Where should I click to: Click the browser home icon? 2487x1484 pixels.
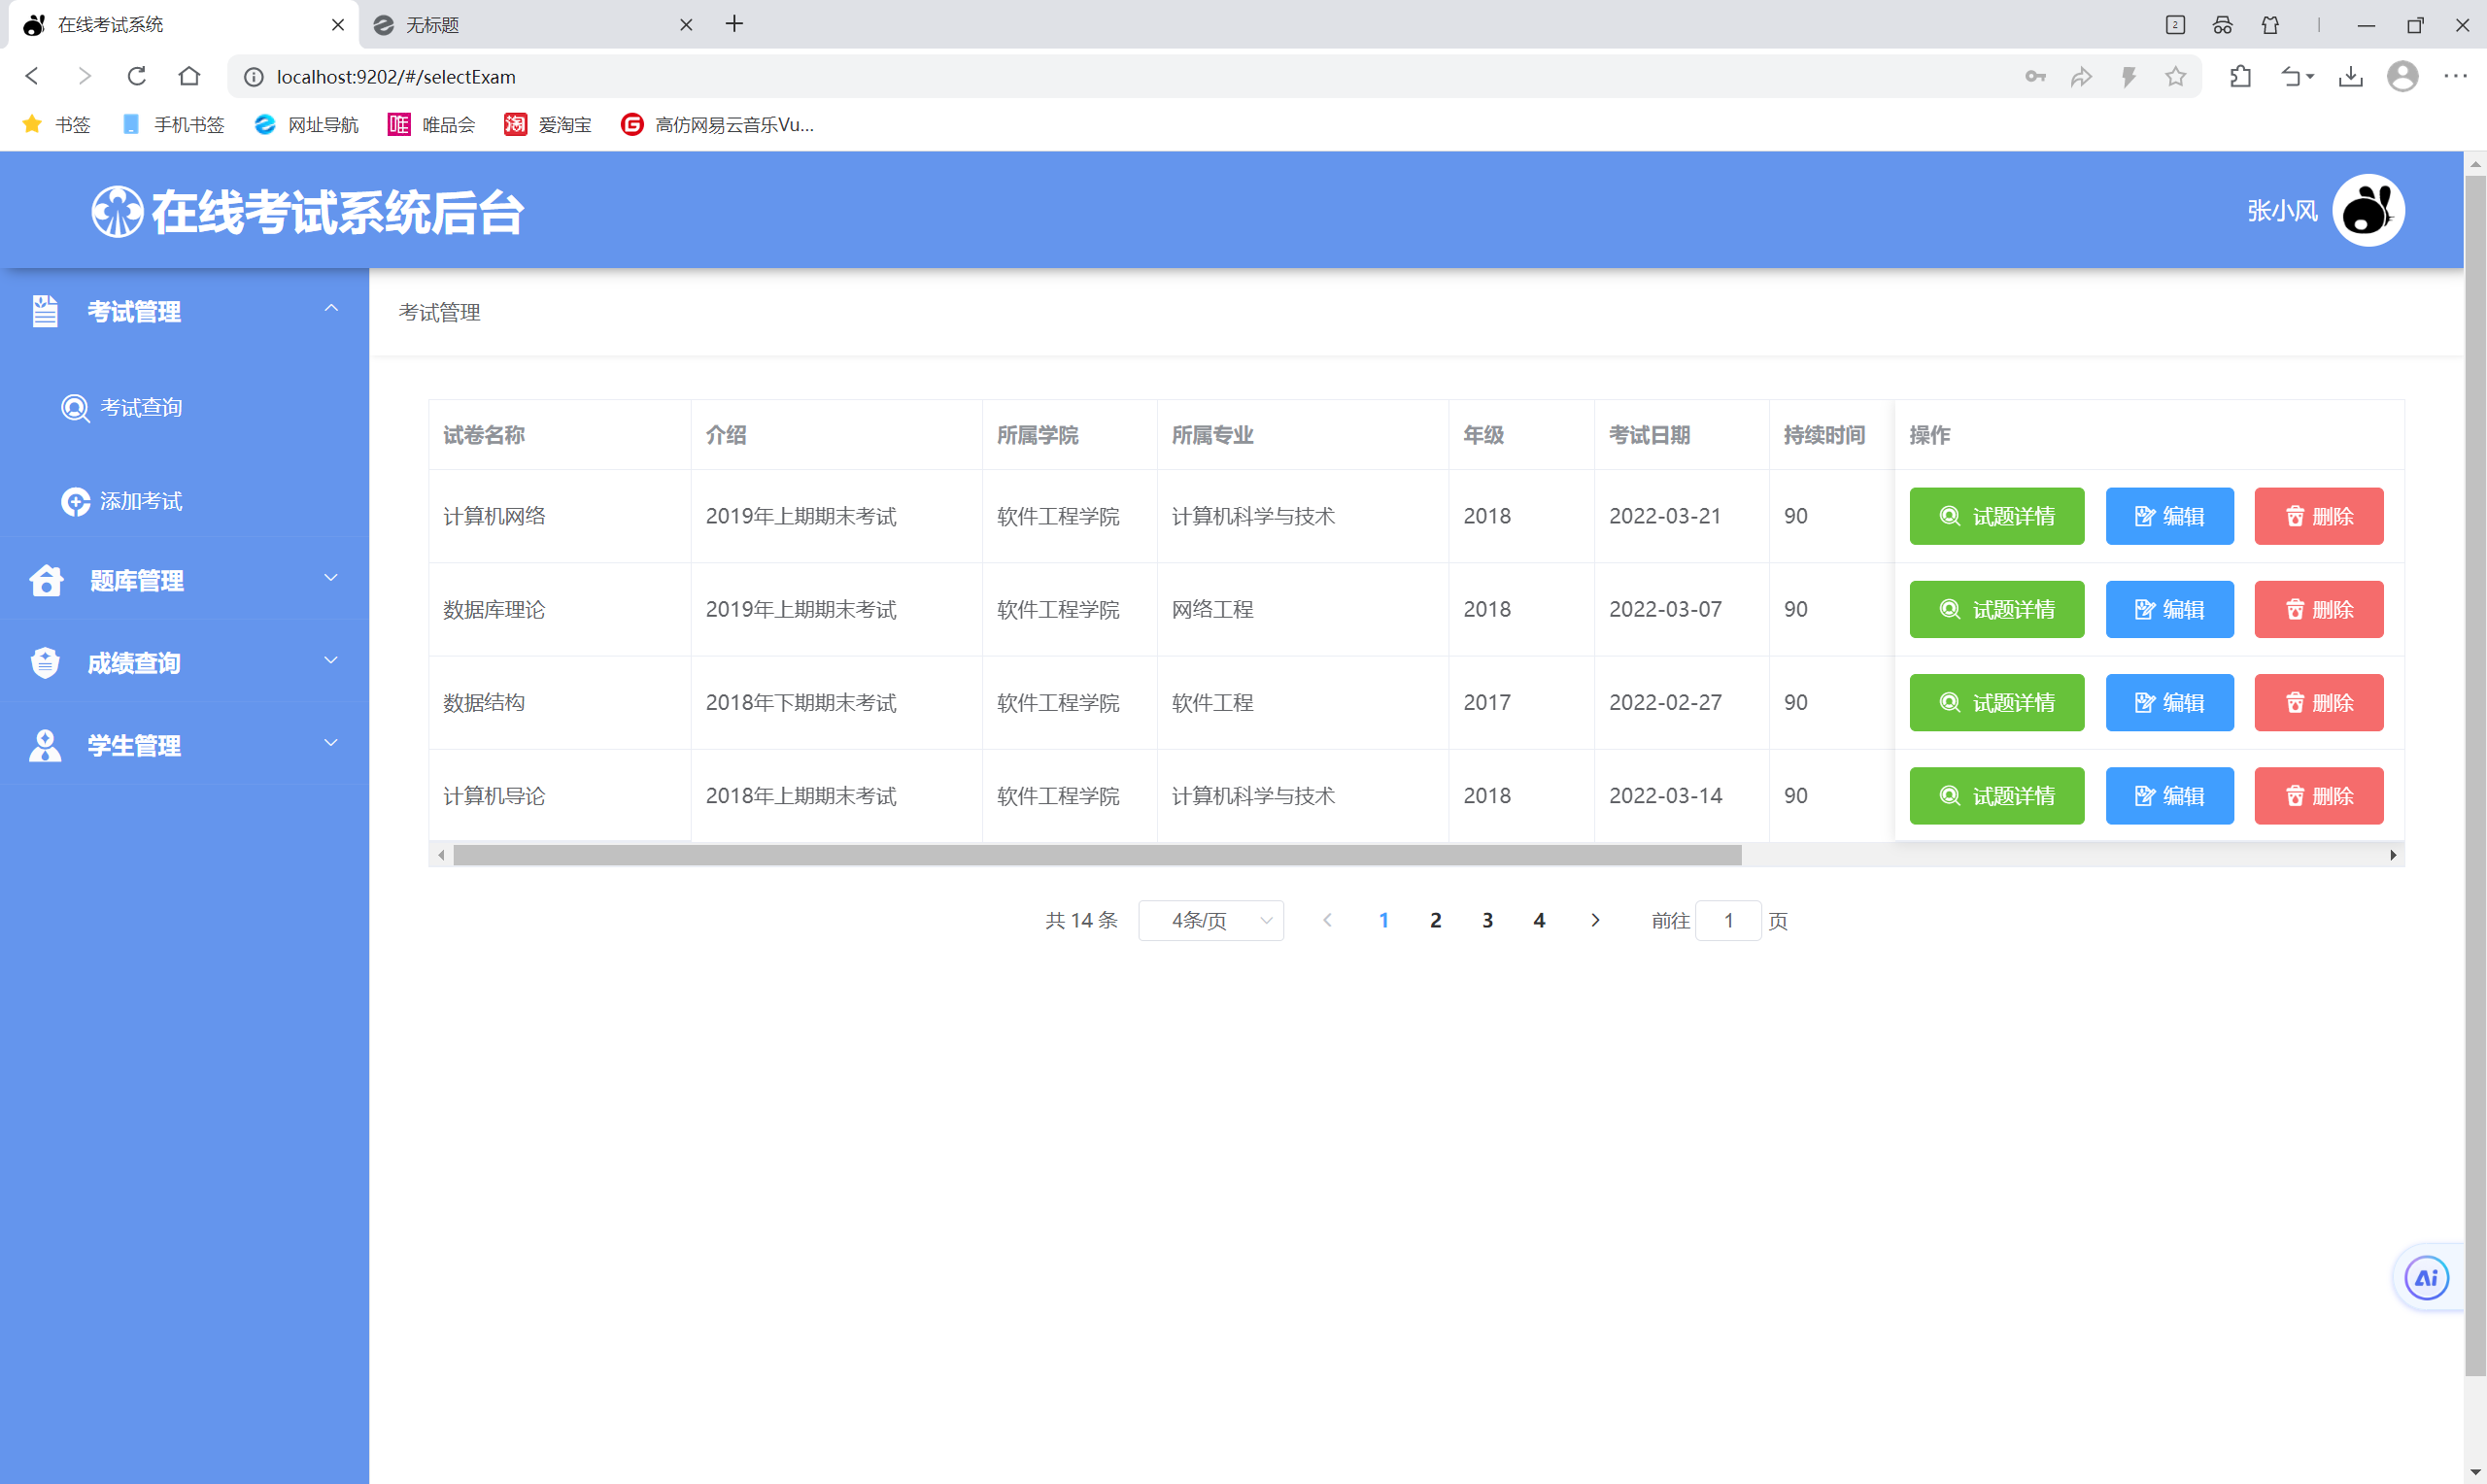189,77
